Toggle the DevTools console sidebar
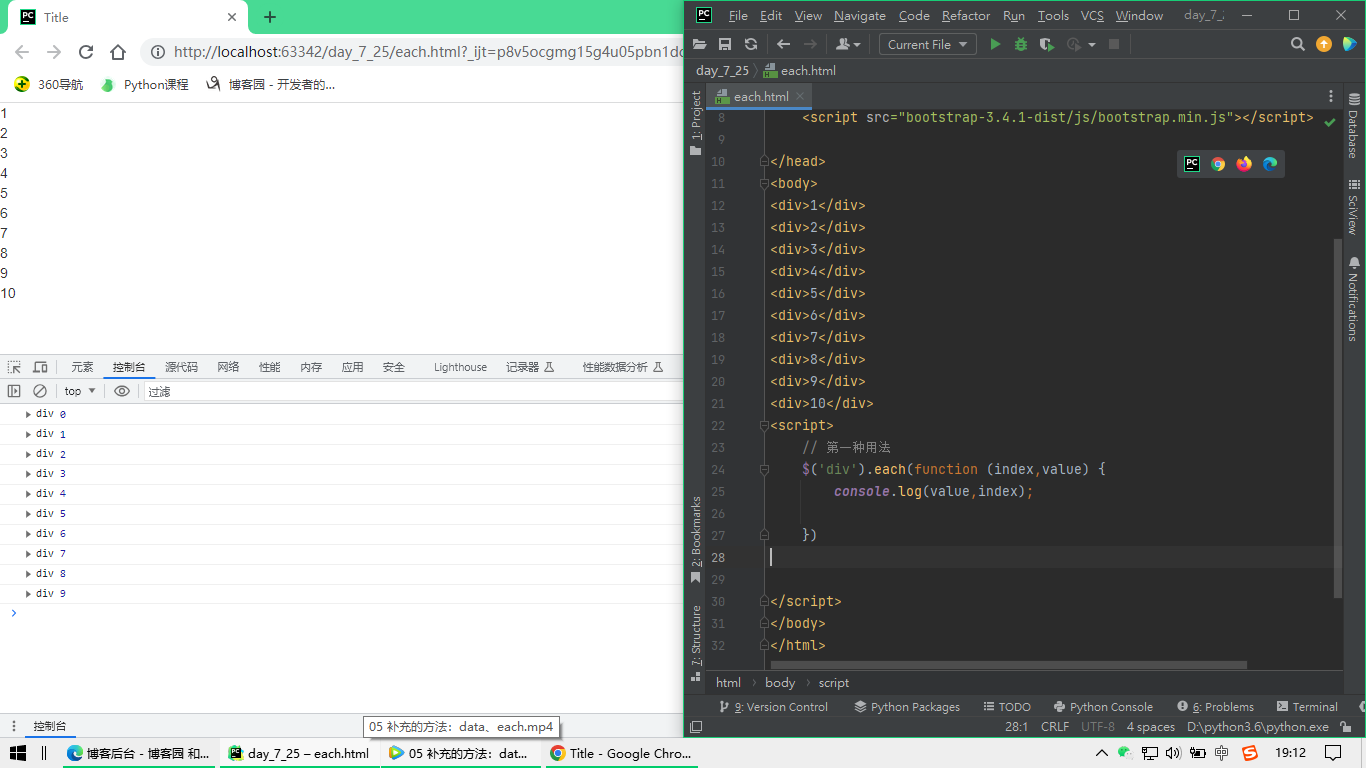 coord(14,391)
